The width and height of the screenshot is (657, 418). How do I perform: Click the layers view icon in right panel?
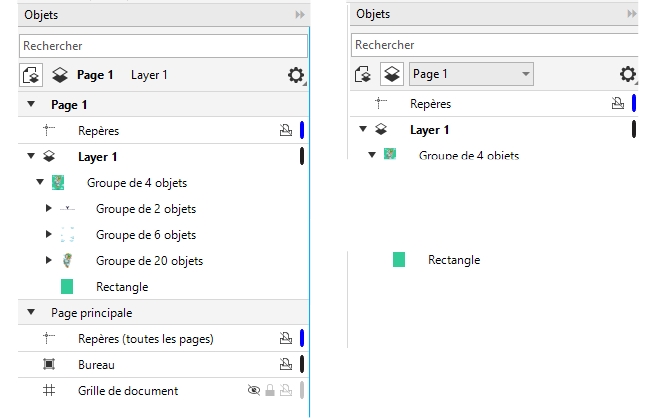pos(393,74)
